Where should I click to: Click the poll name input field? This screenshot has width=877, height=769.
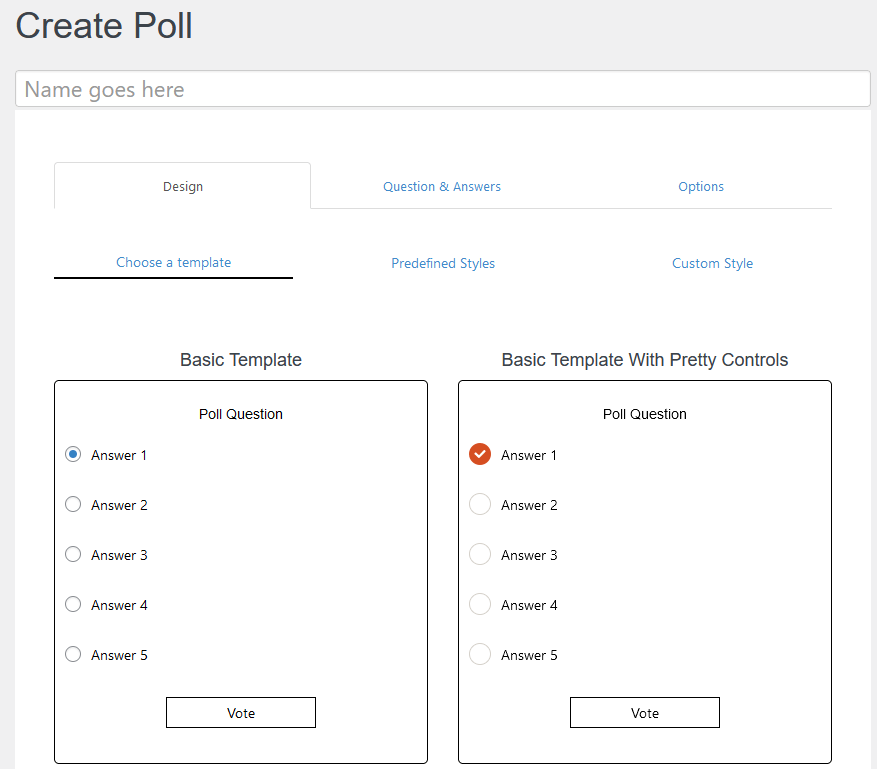coord(442,89)
